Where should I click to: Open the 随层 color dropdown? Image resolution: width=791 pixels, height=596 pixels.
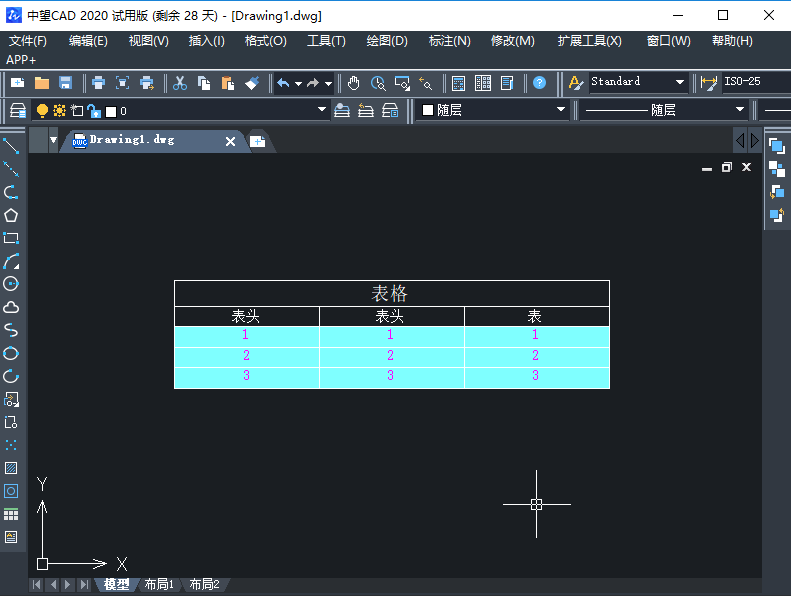(x=560, y=110)
